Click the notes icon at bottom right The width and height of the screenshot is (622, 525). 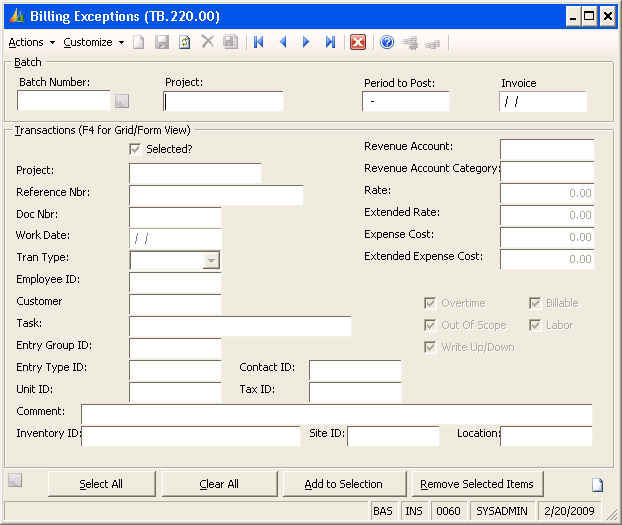pos(597,485)
